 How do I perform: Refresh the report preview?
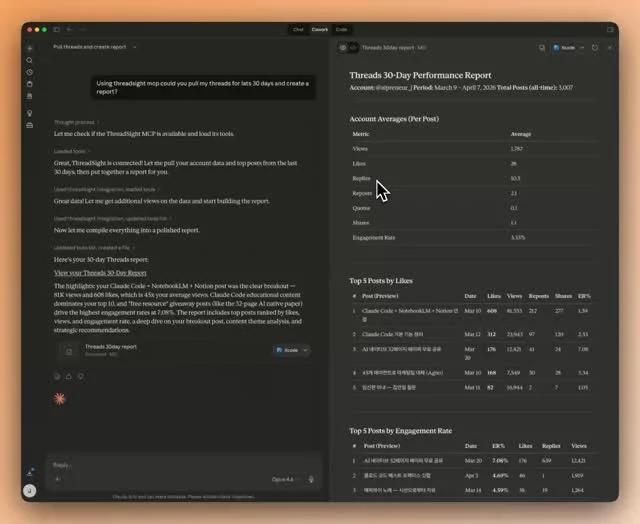(x=595, y=48)
